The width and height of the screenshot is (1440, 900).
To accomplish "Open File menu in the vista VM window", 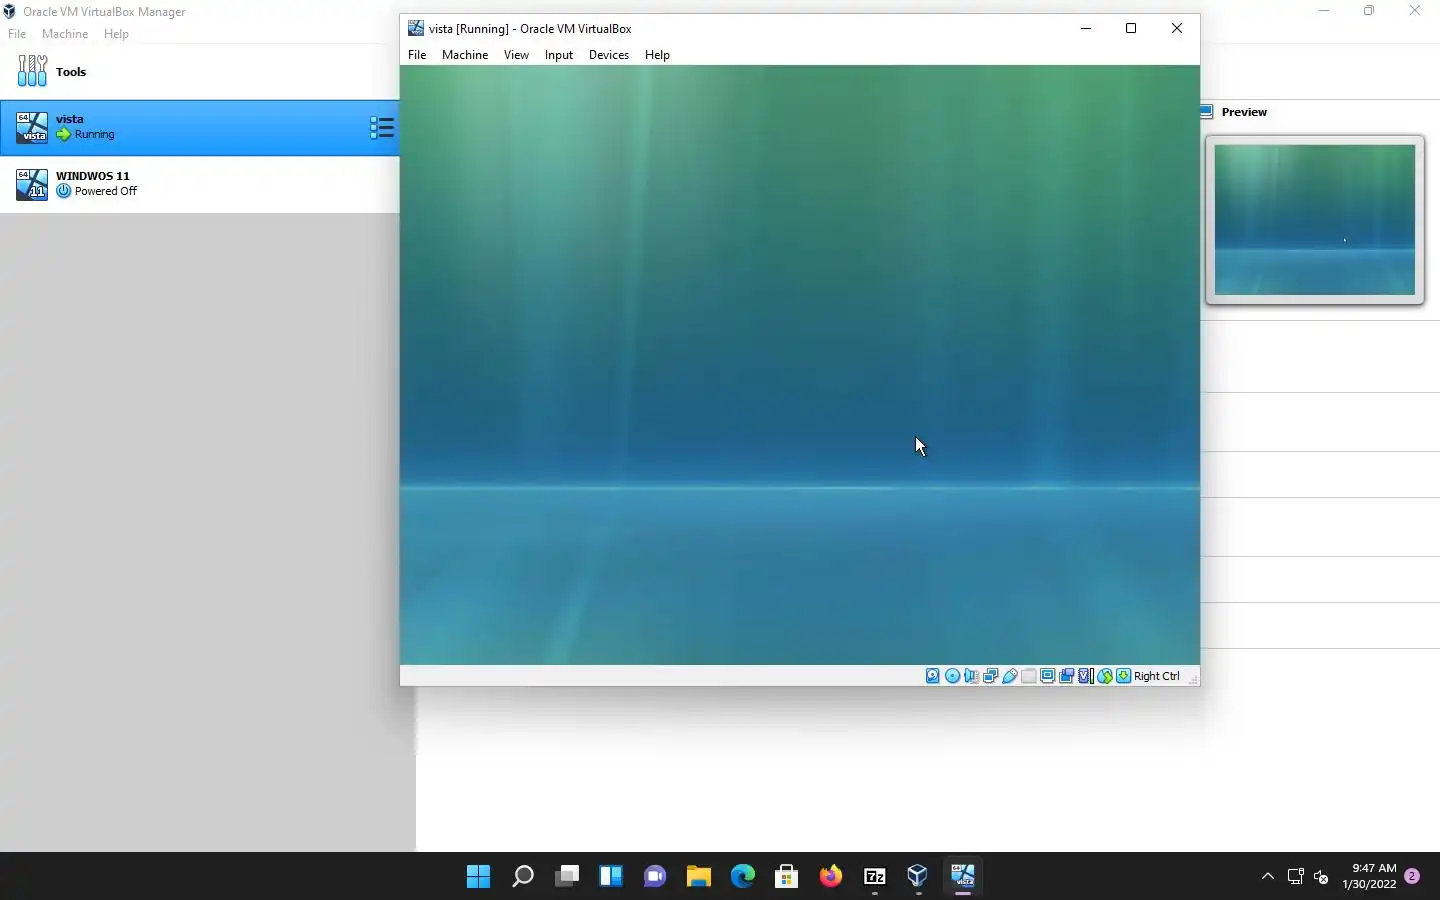I will pyautogui.click(x=417, y=55).
